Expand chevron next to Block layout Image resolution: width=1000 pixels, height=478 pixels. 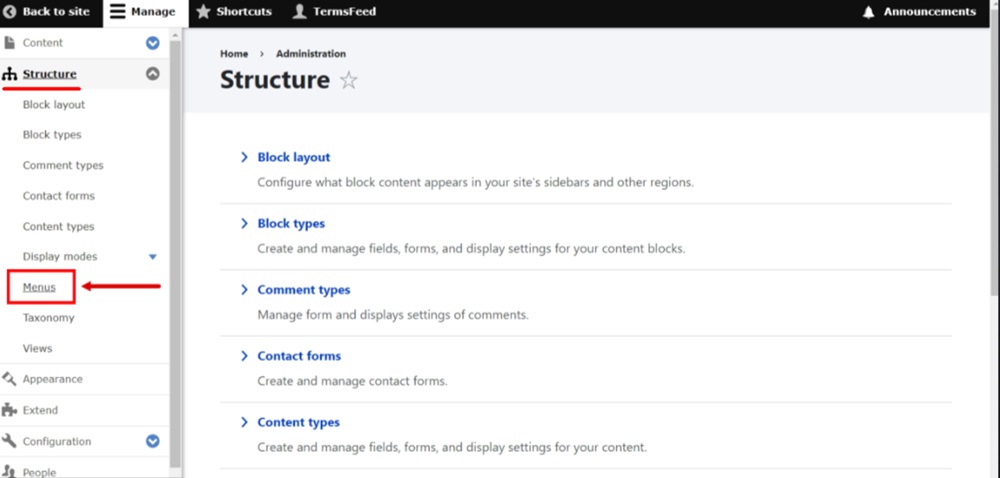pos(244,157)
